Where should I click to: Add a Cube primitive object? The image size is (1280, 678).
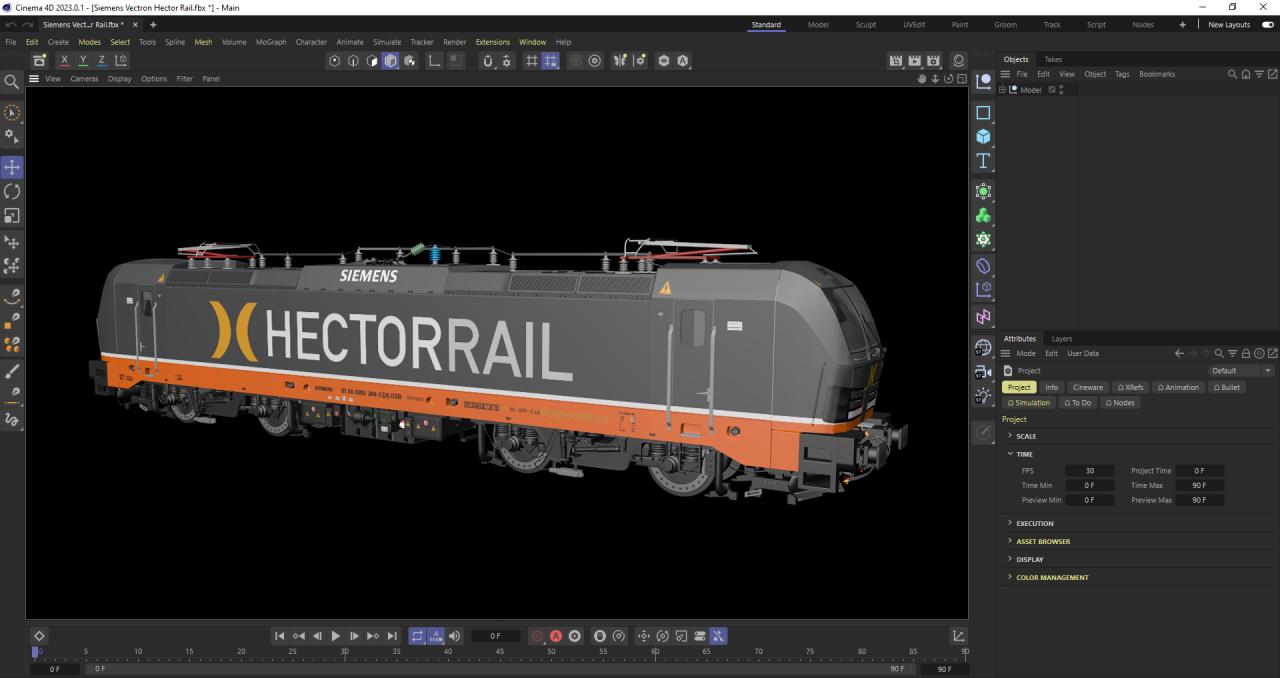(x=983, y=137)
